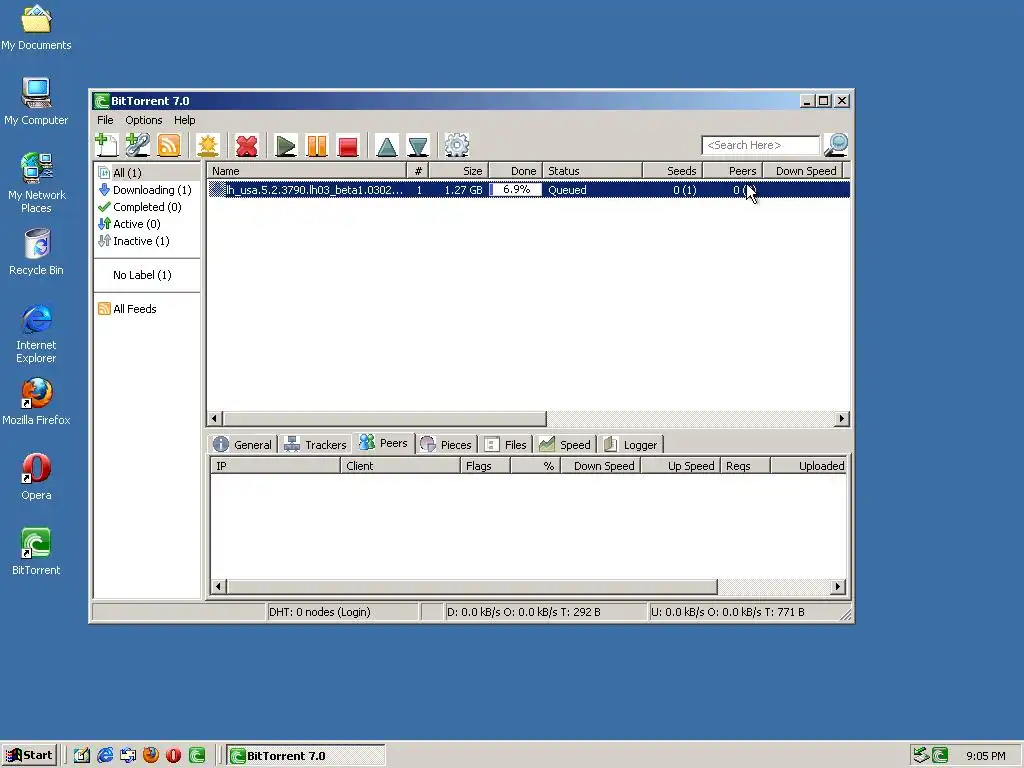1024x768 pixels.
Task: Open the Windows Start menu
Action: coord(29,756)
